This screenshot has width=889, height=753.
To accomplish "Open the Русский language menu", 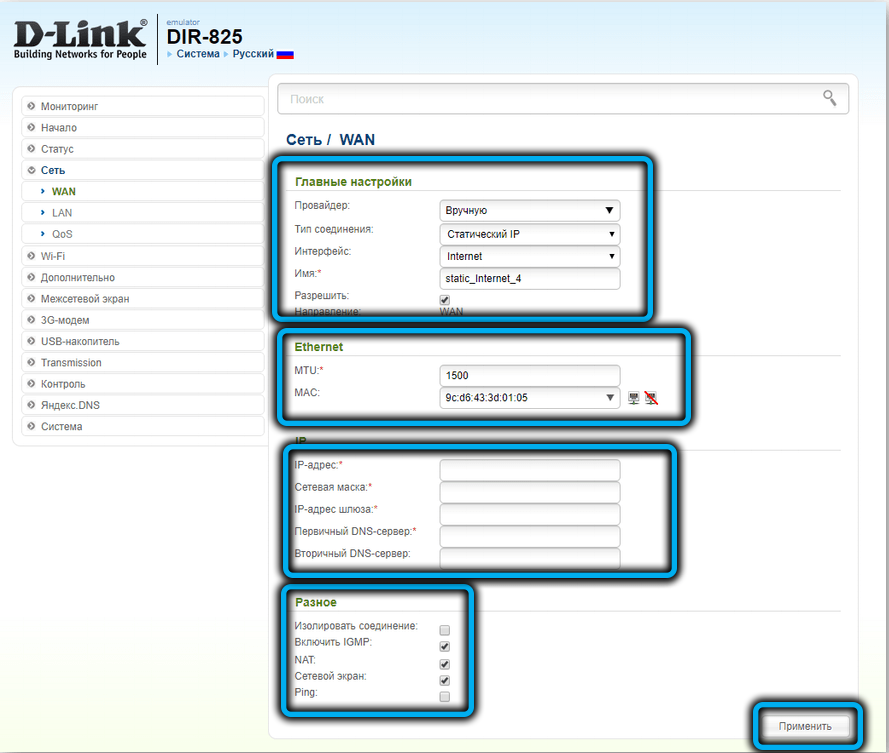I will (x=253, y=54).
